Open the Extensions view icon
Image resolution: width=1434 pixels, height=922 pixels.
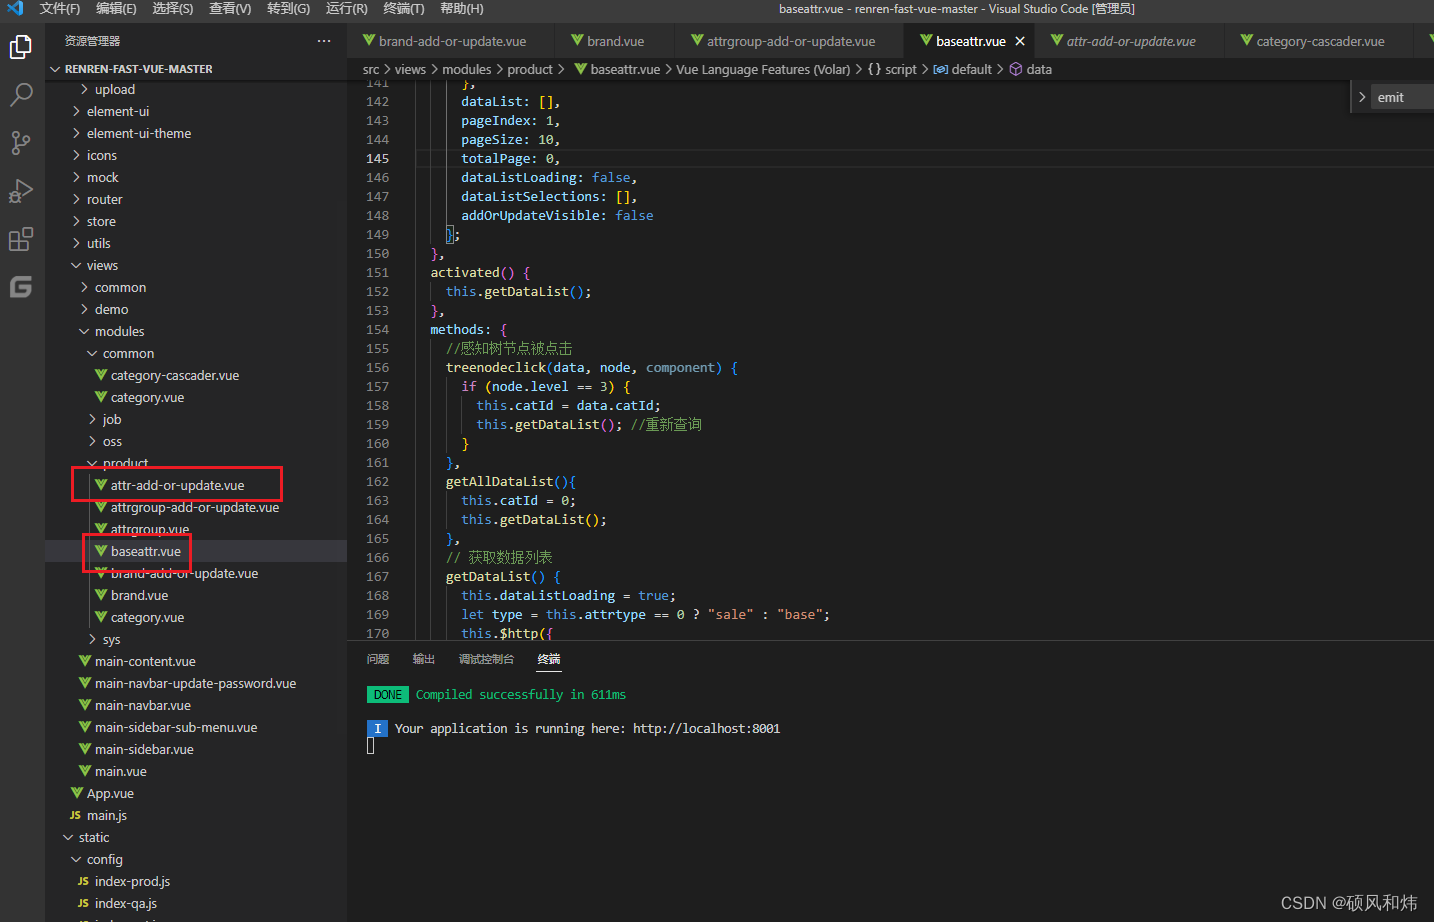pyautogui.click(x=21, y=239)
